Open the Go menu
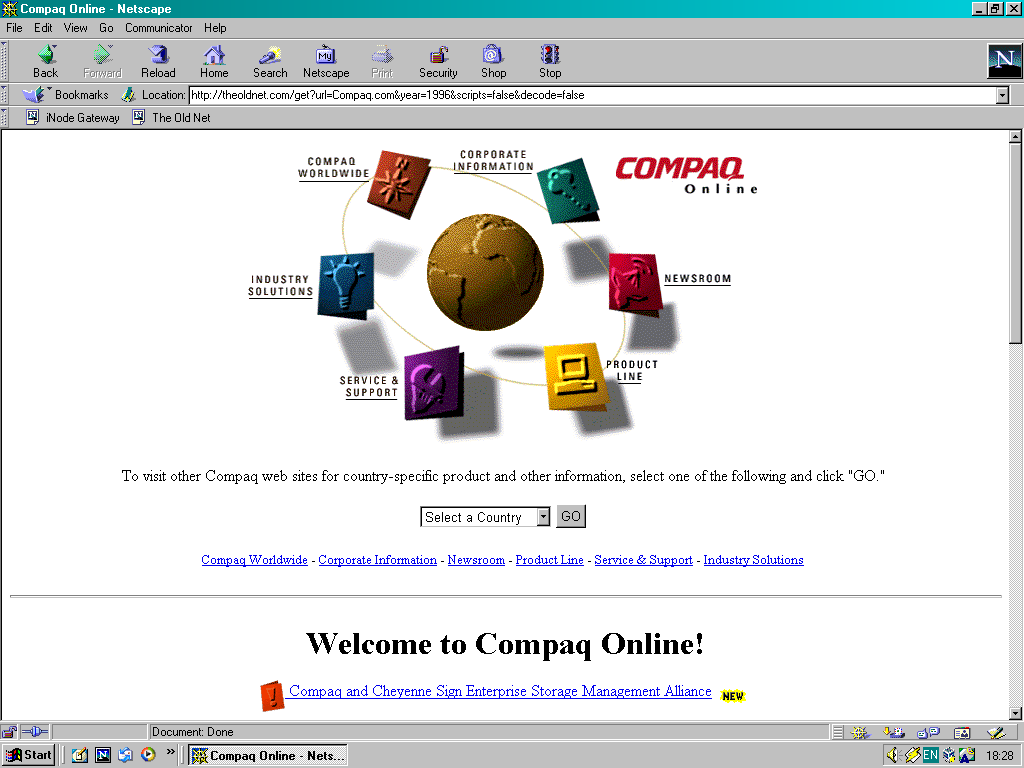Image resolution: width=1024 pixels, height=768 pixels. coord(106,28)
